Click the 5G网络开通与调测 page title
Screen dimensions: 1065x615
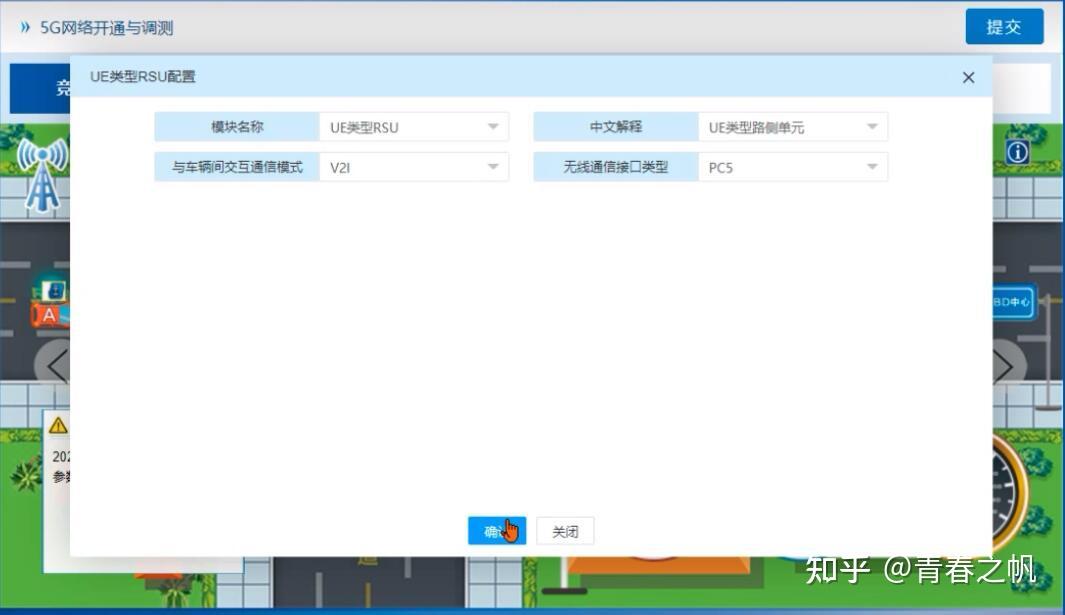[103, 27]
